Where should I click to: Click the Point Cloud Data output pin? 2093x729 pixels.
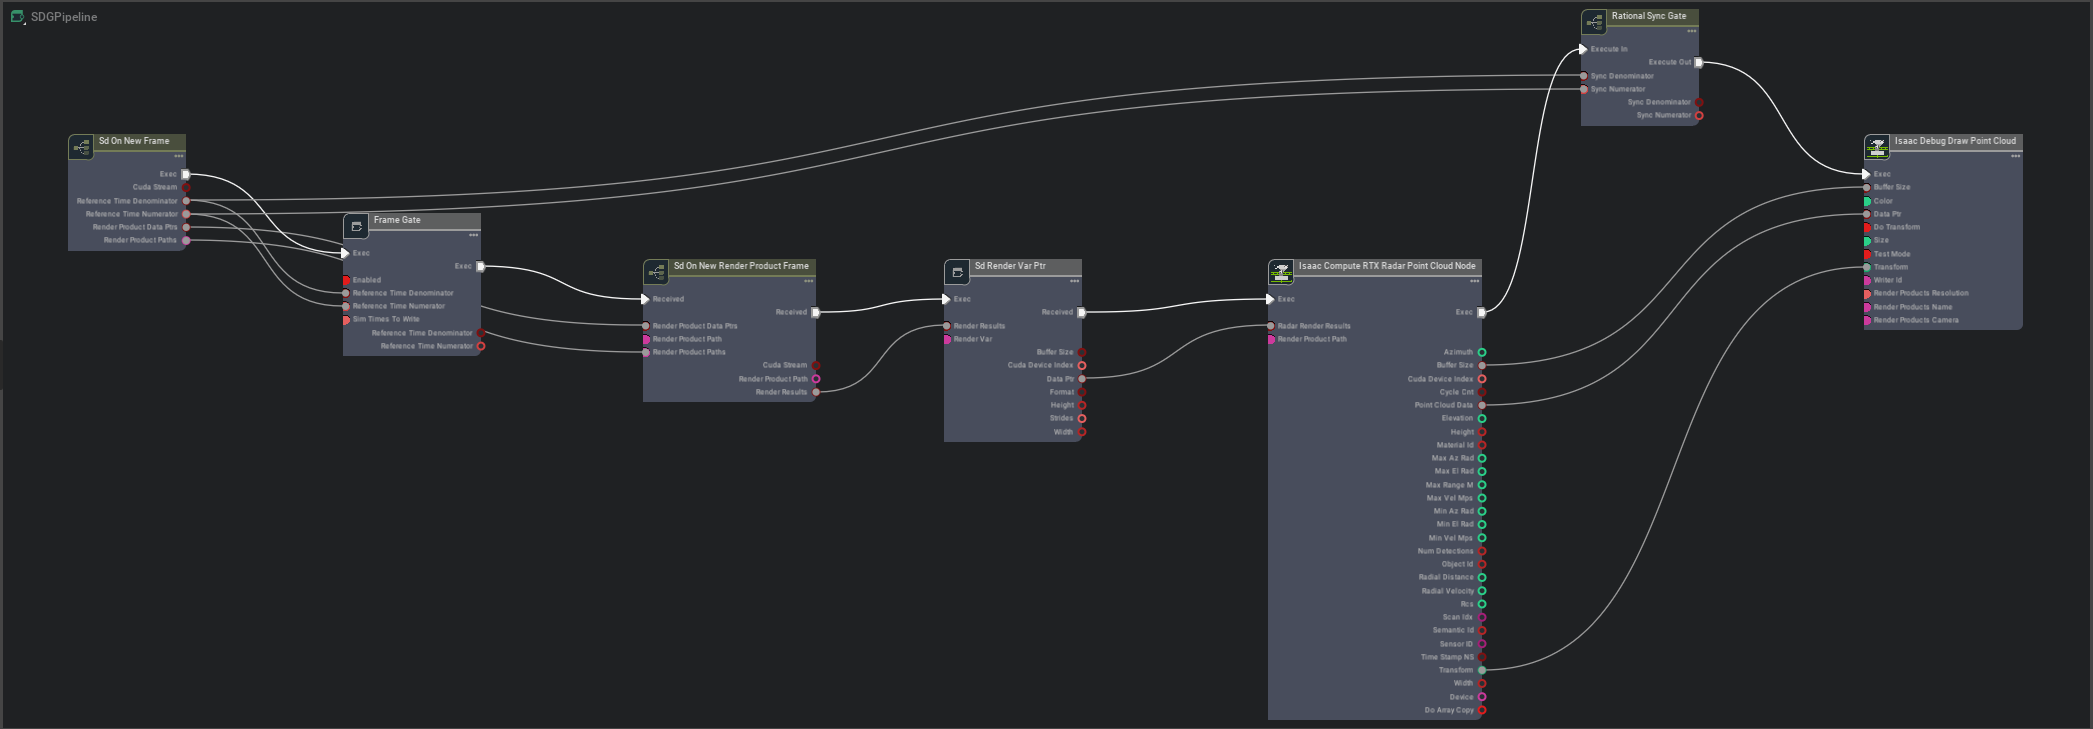(1482, 405)
